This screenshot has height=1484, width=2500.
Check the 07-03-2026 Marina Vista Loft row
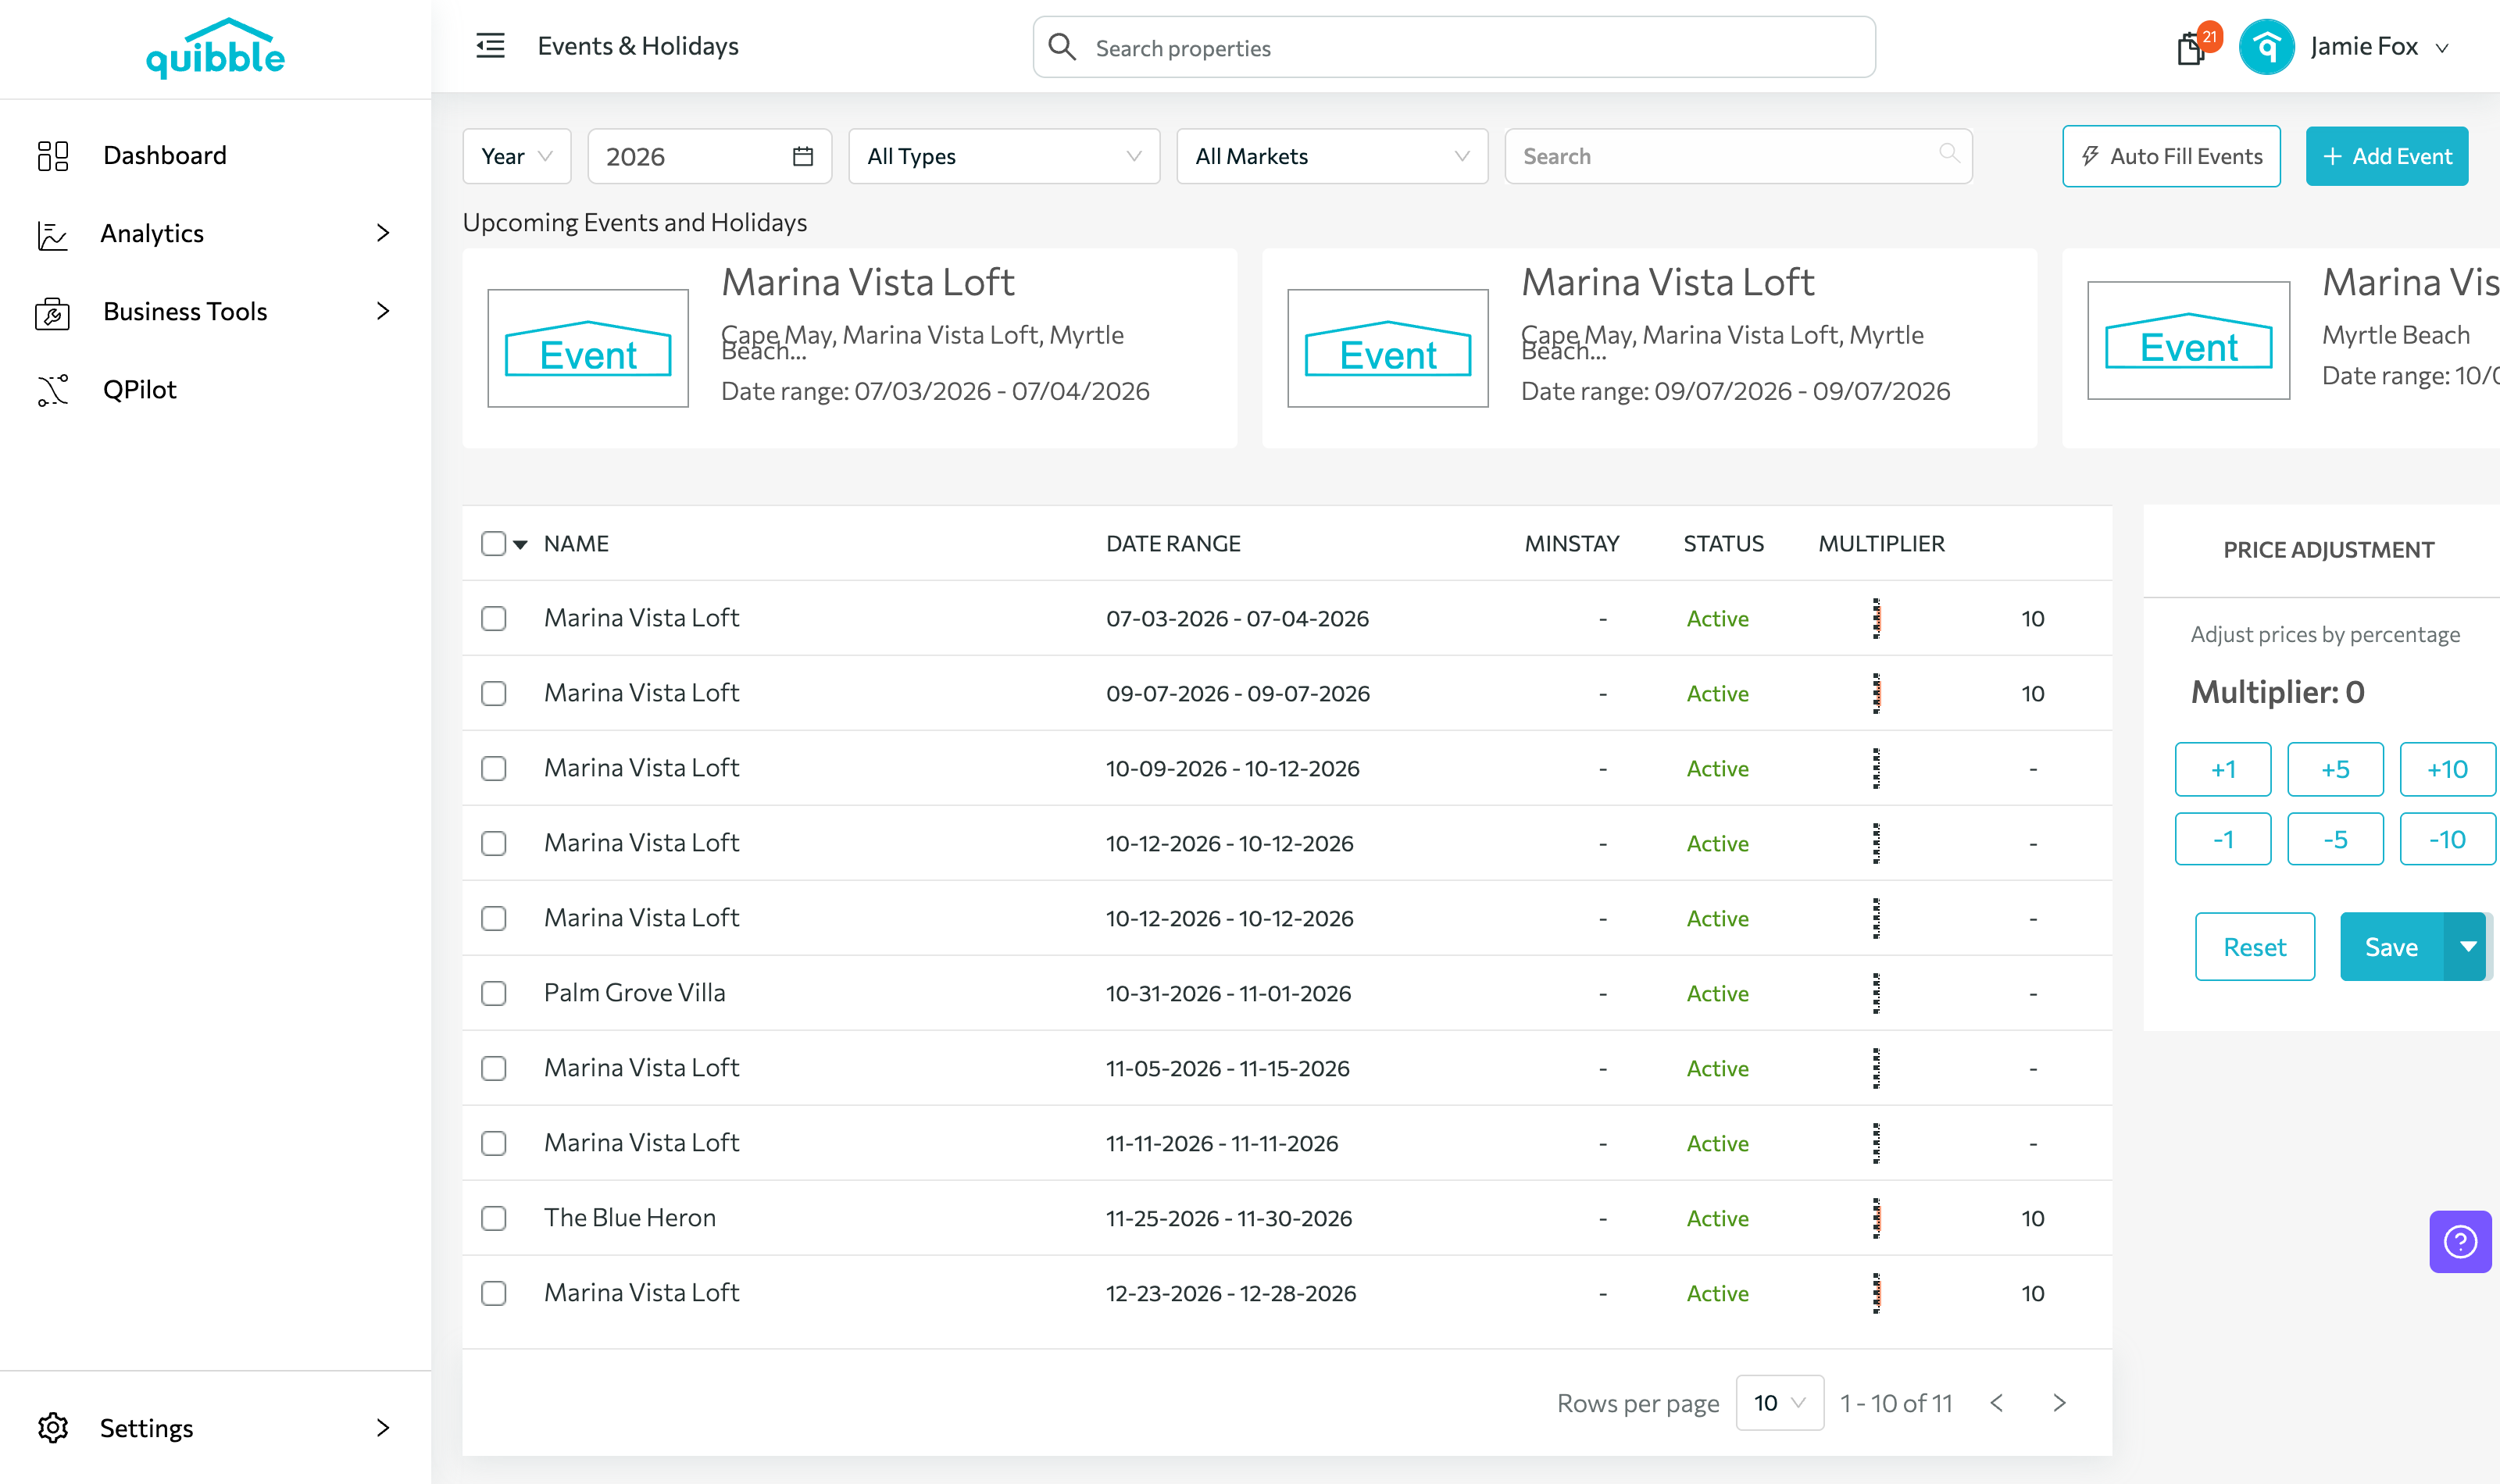493,618
